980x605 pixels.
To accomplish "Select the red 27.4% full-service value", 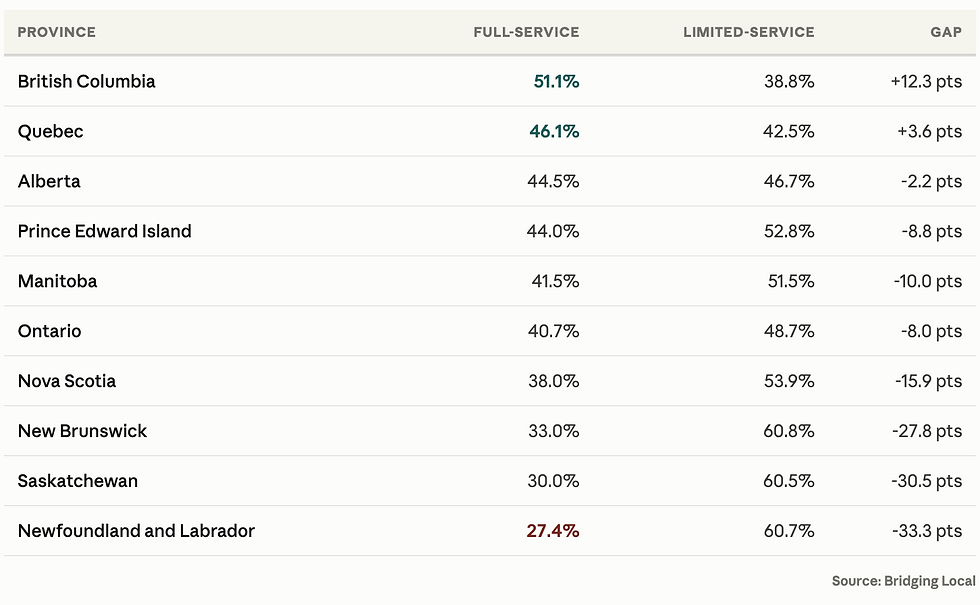I will click(552, 531).
